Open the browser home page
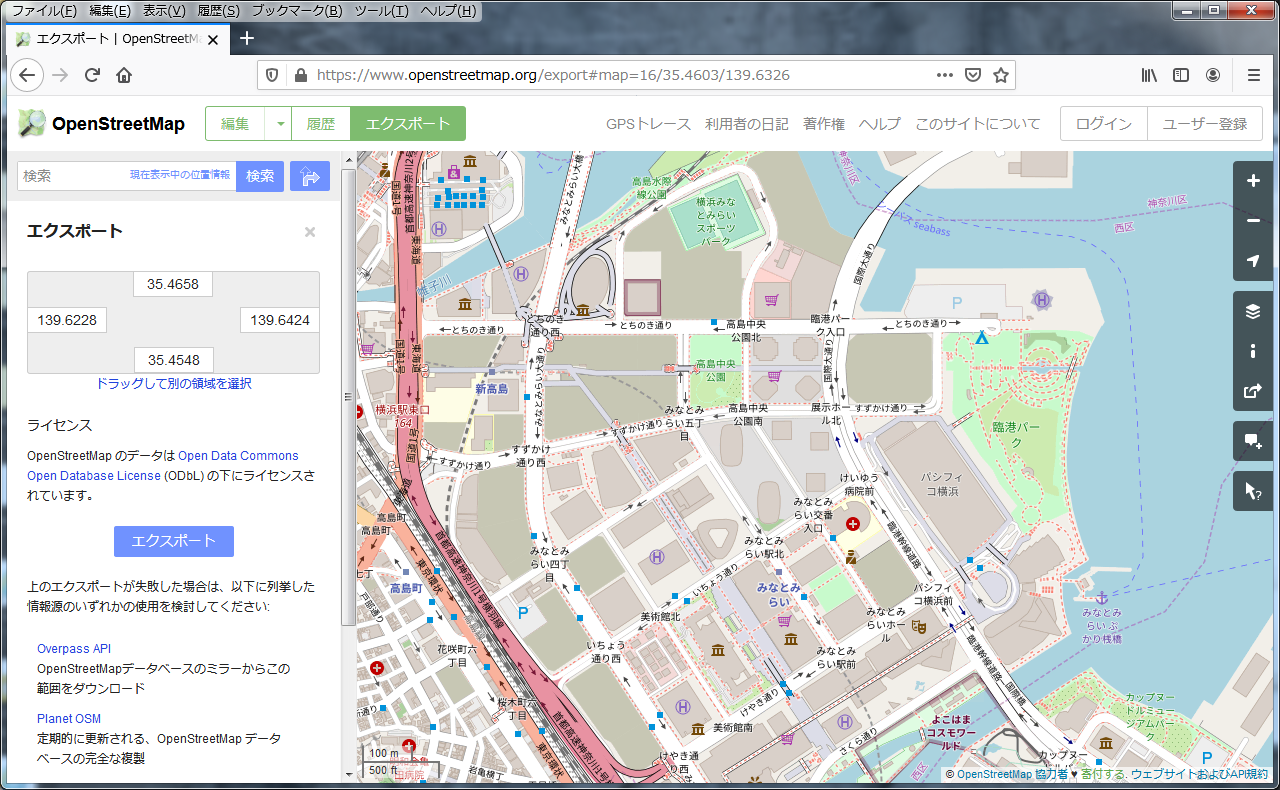 tap(124, 75)
